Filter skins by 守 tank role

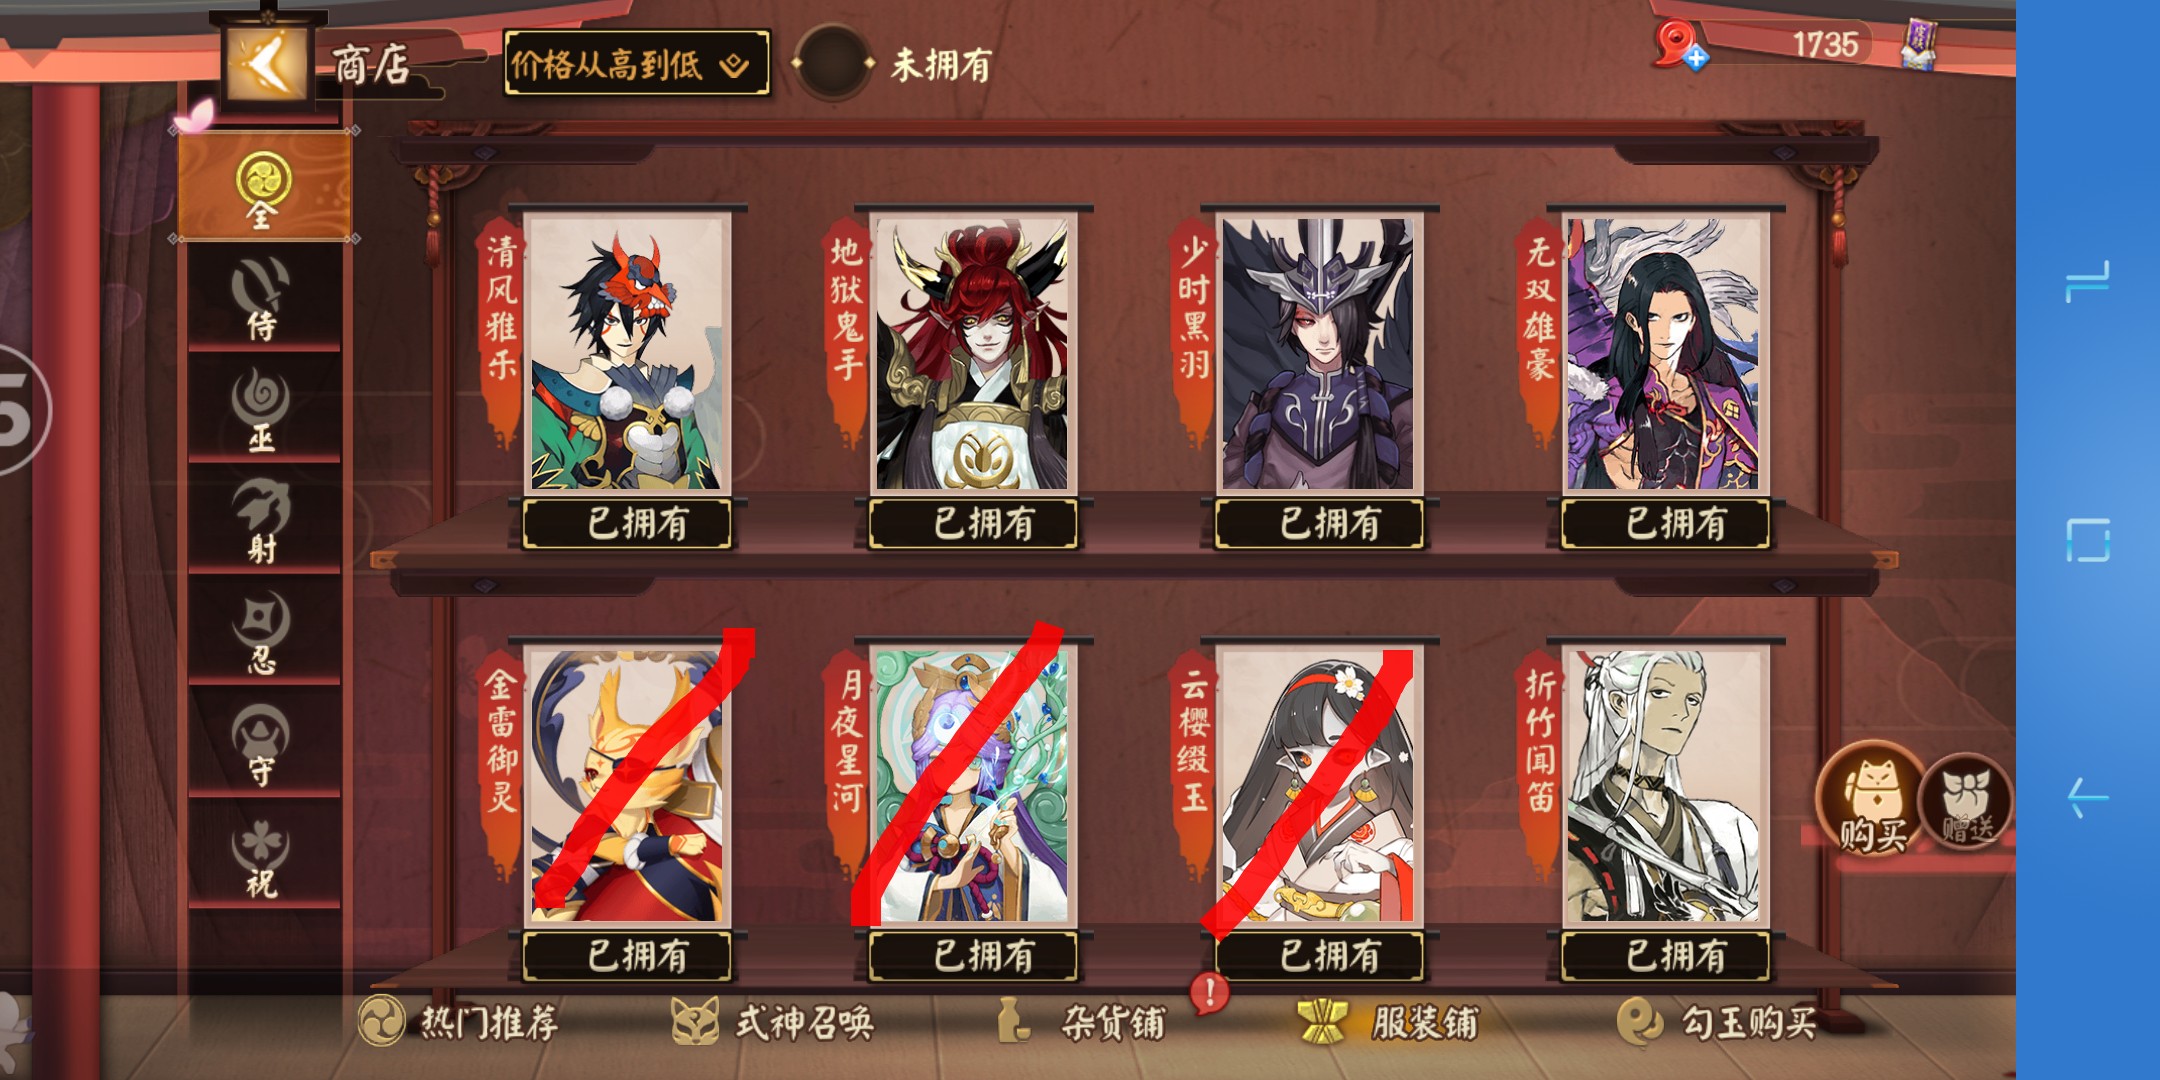coord(263,743)
